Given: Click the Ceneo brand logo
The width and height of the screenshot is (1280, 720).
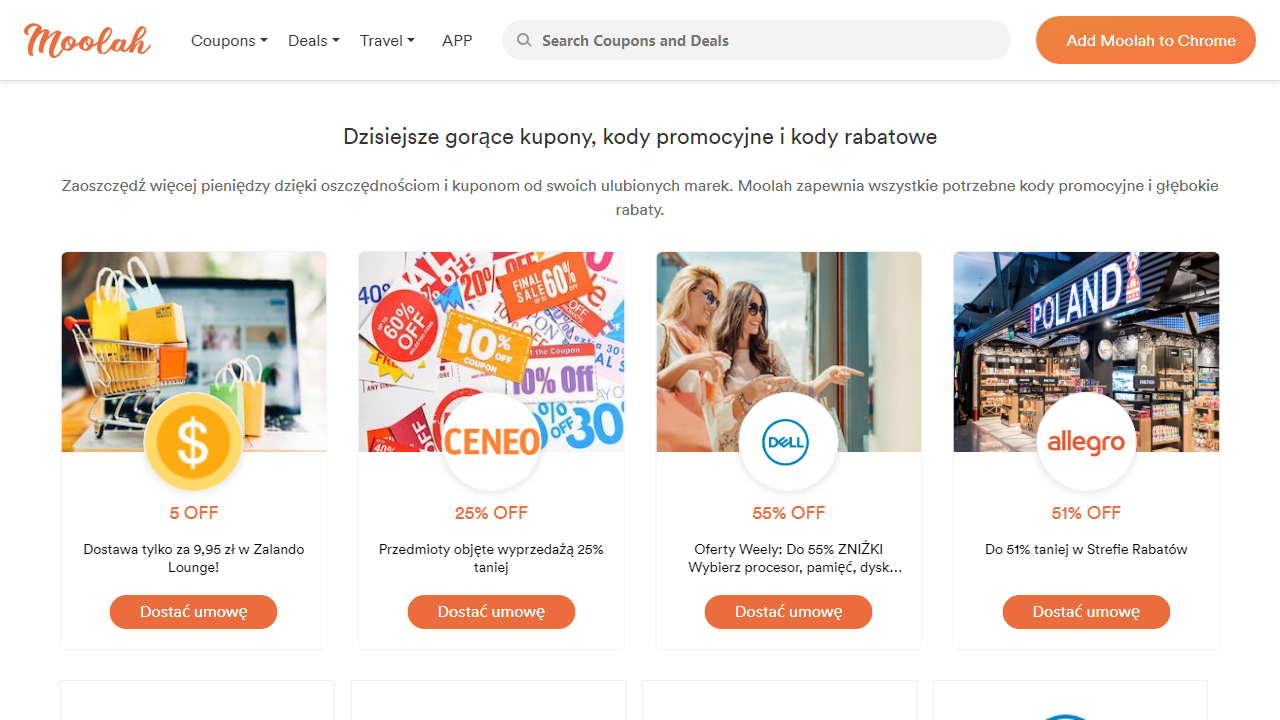Looking at the screenshot, I should [x=491, y=442].
